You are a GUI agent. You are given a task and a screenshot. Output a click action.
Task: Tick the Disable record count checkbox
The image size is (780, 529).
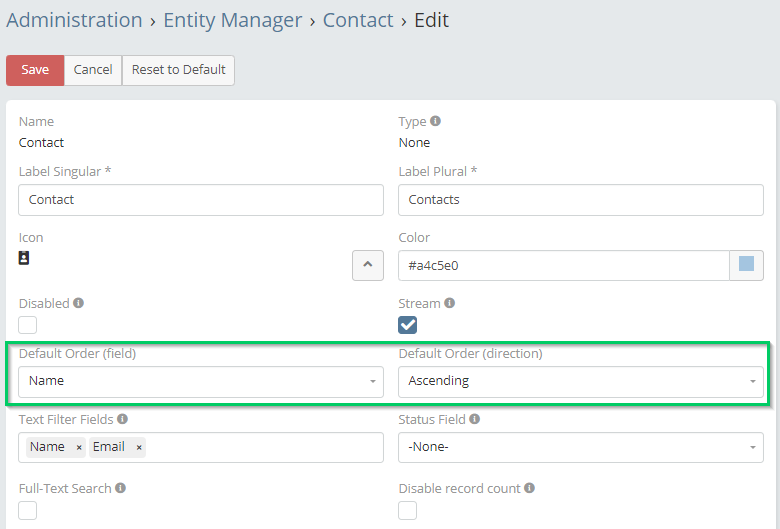(407, 510)
